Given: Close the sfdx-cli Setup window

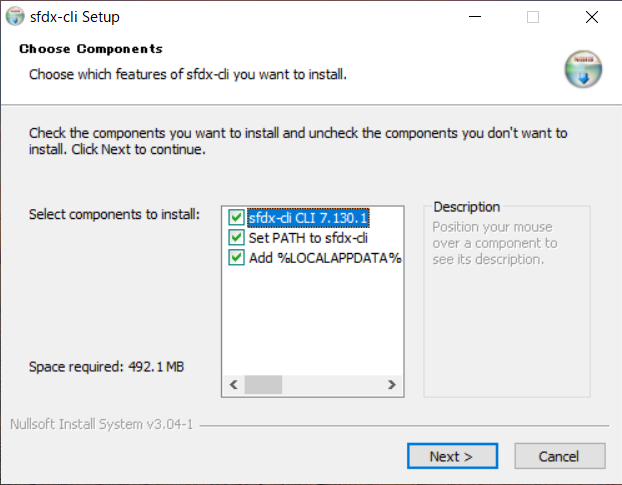Looking at the screenshot, I should click(591, 17).
